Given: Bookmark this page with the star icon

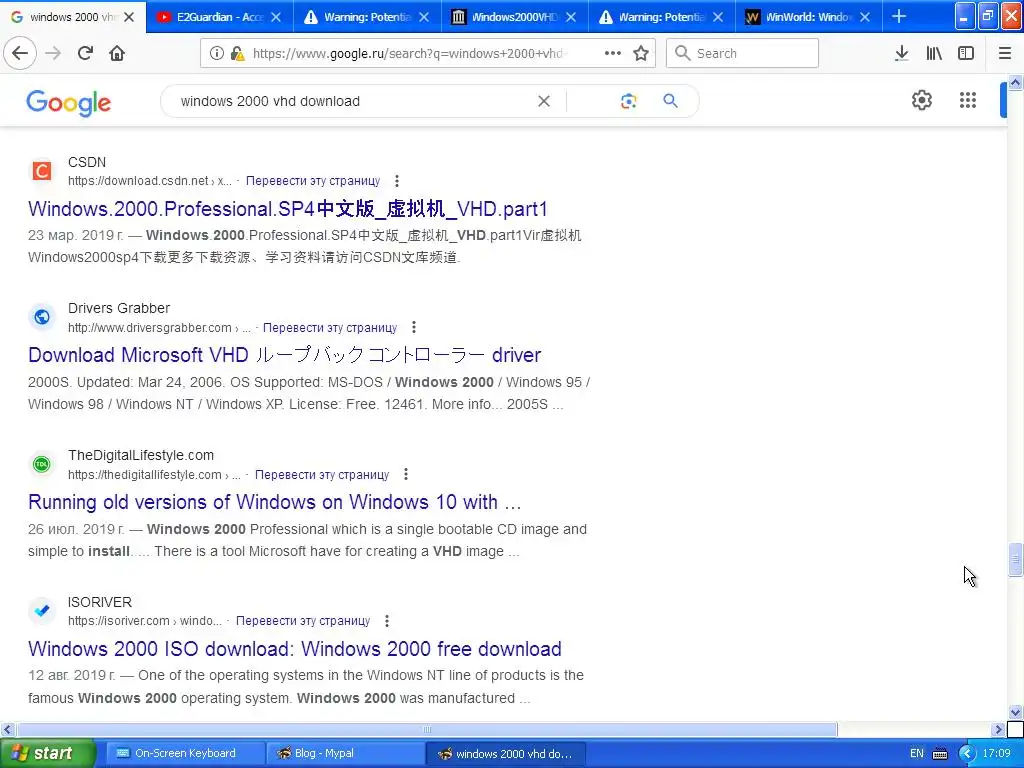Looking at the screenshot, I should point(641,53).
